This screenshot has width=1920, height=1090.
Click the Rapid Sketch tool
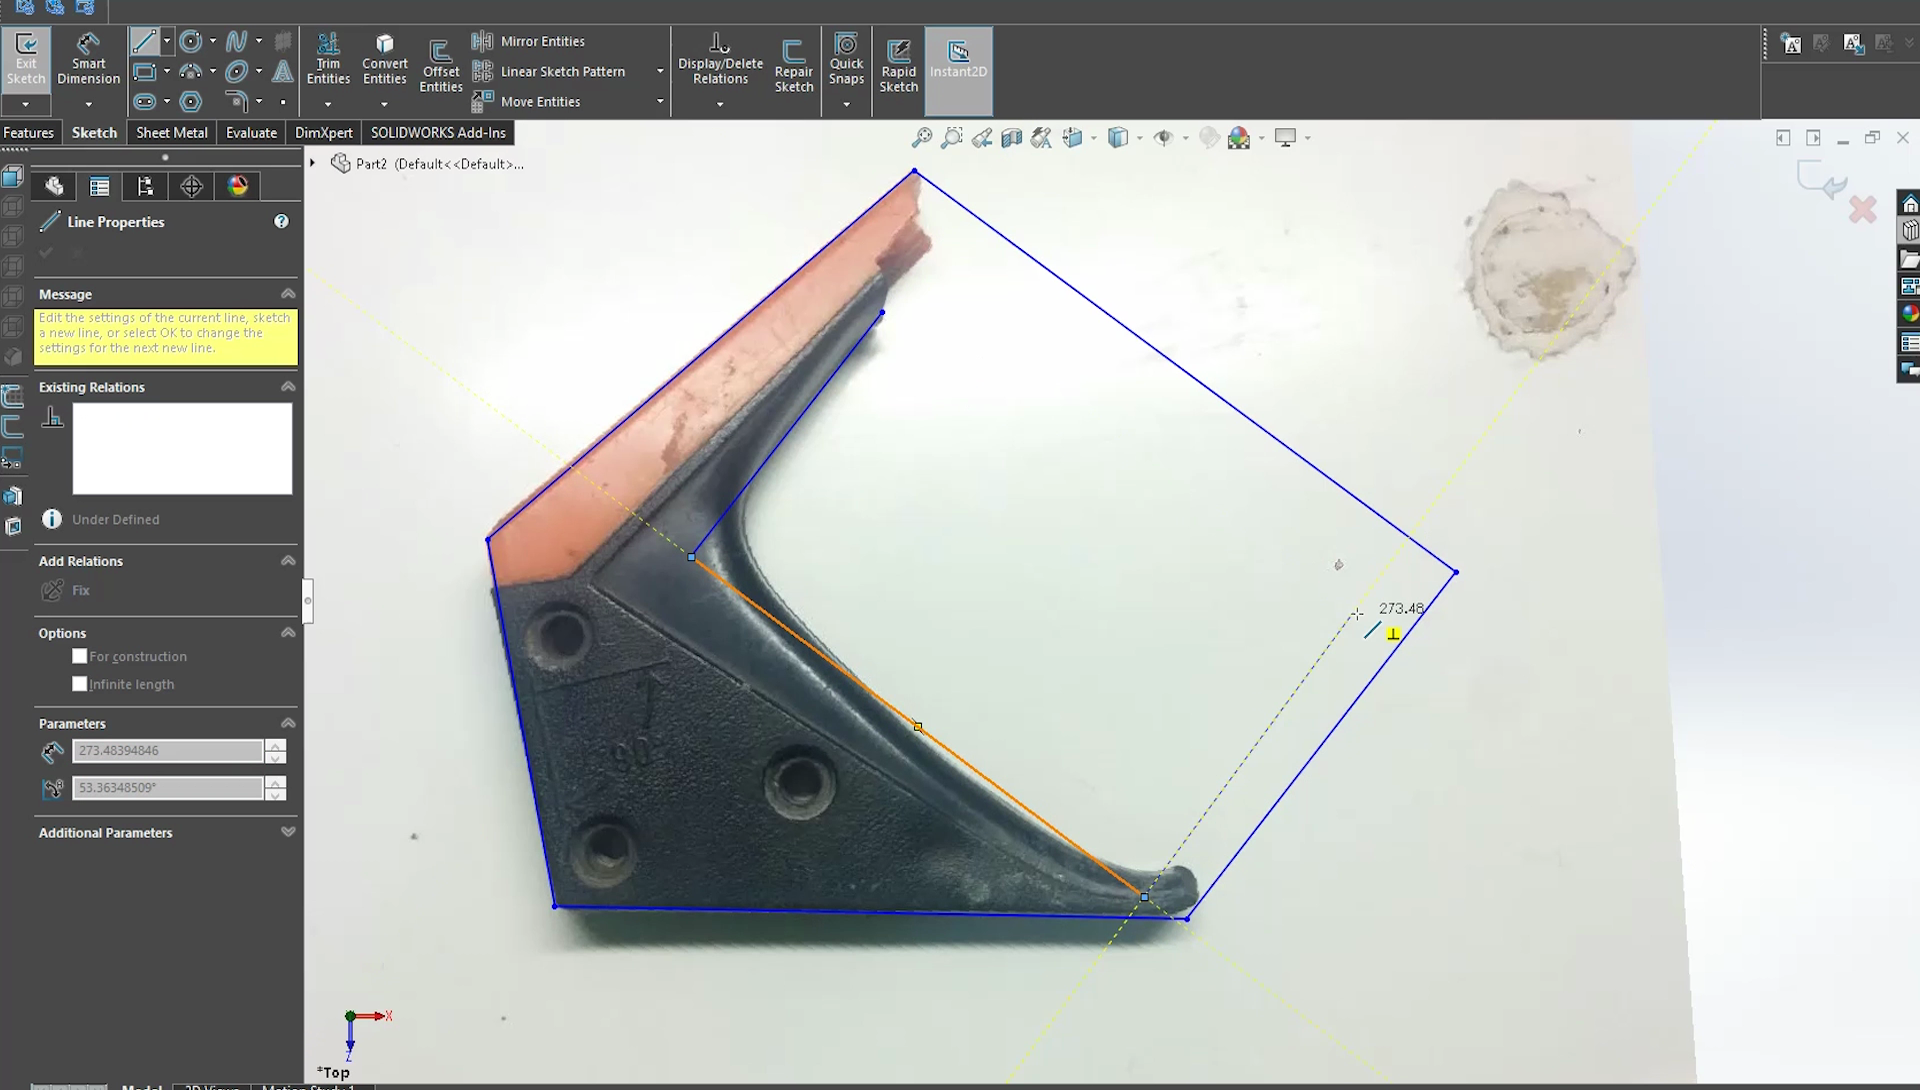(898, 66)
